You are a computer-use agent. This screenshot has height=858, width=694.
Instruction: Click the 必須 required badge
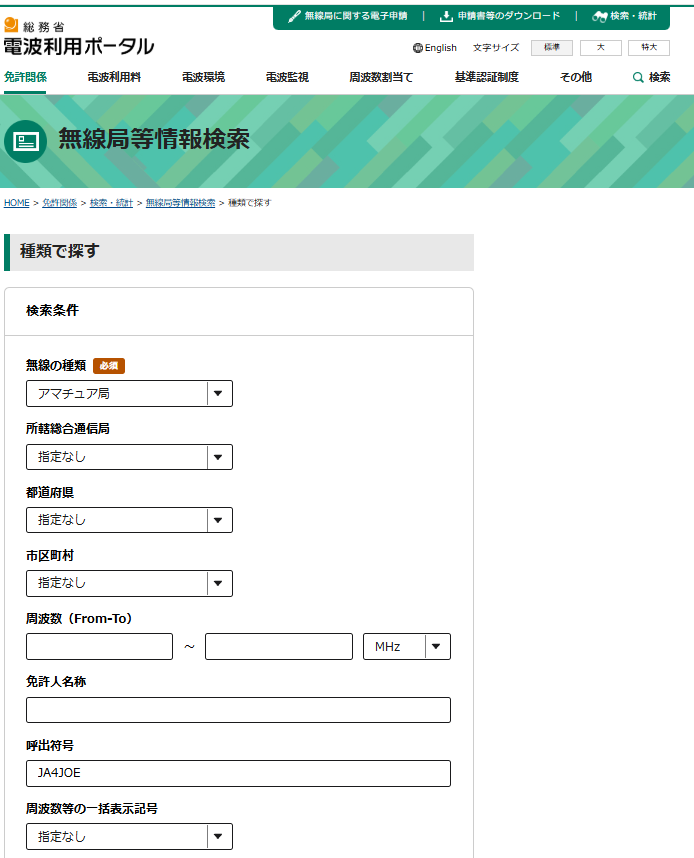click(109, 366)
